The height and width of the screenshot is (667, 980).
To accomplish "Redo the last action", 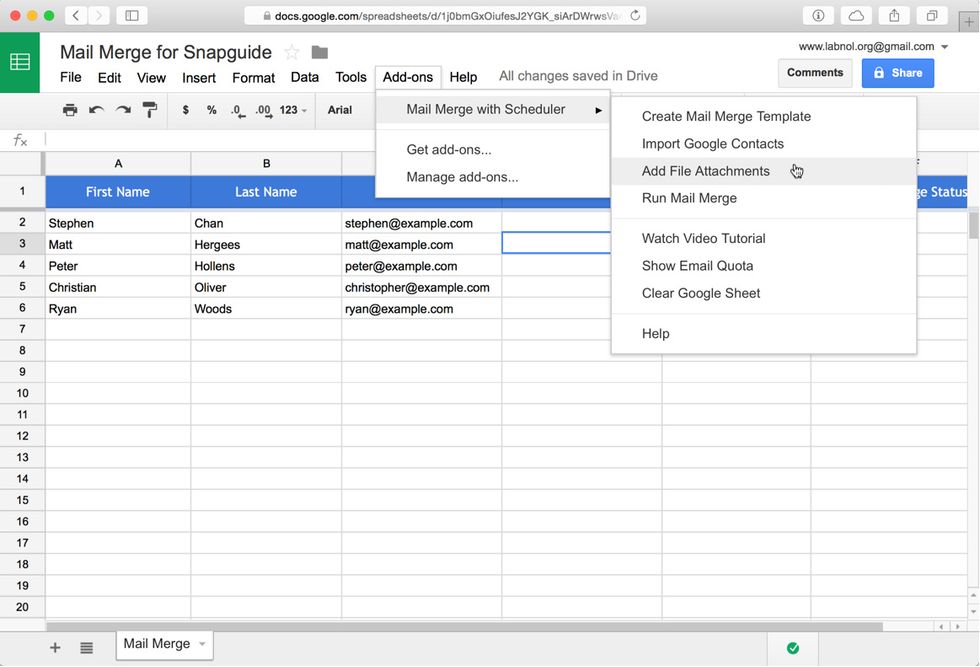I will (x=124, y=110).
